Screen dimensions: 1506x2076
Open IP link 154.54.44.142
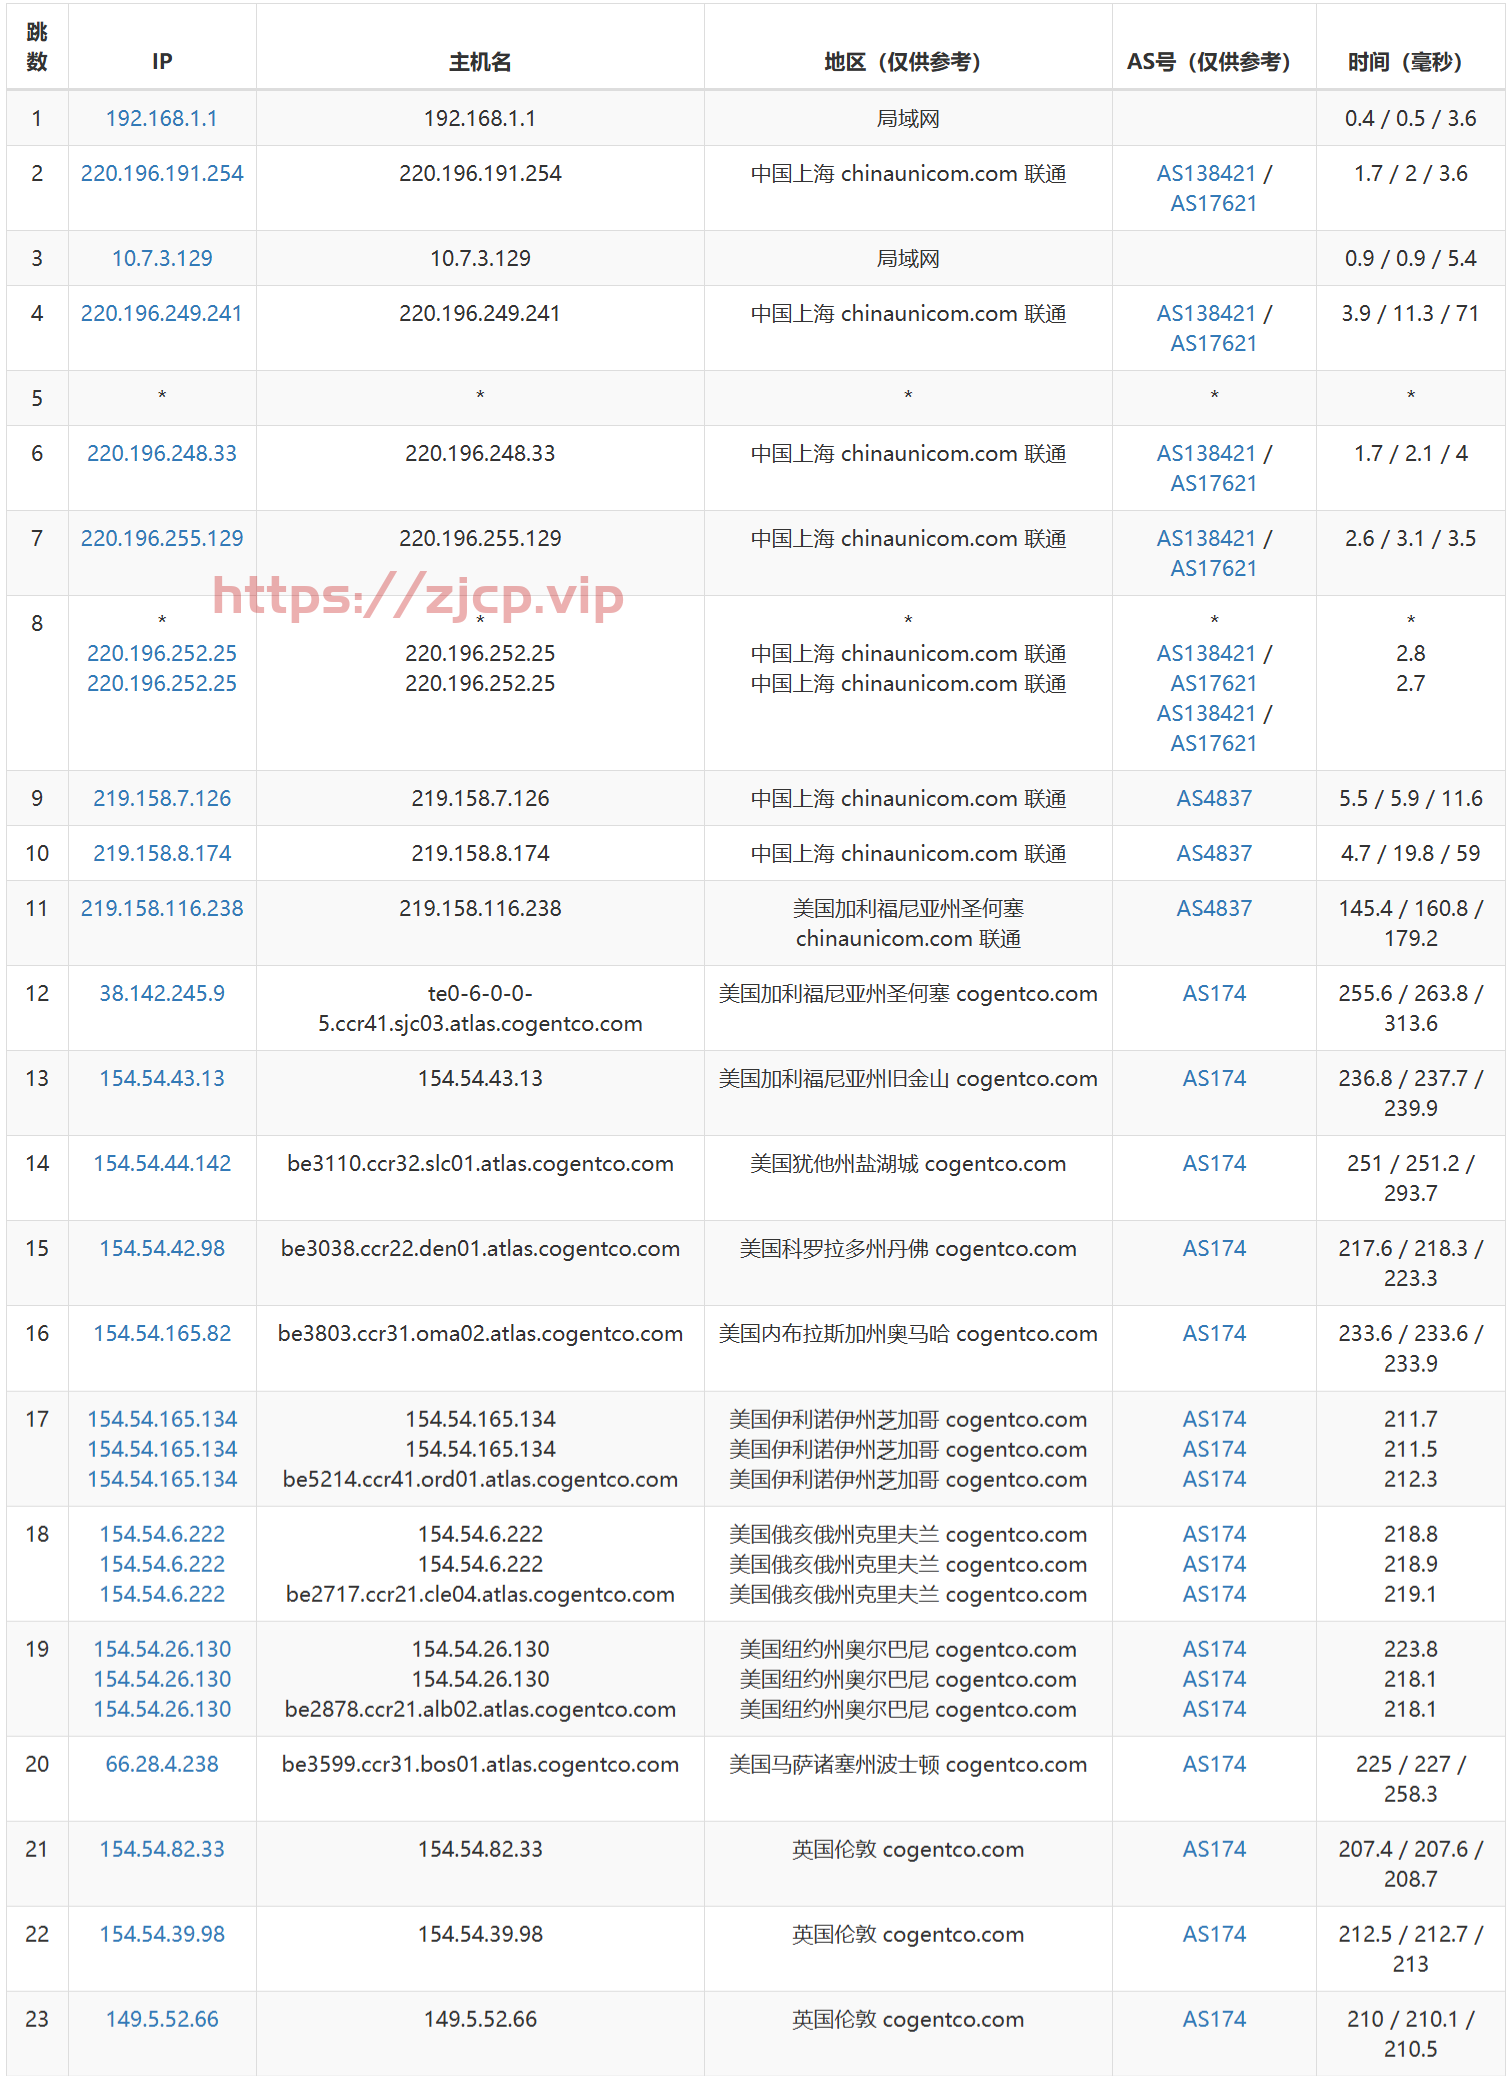coord(162,1163)
